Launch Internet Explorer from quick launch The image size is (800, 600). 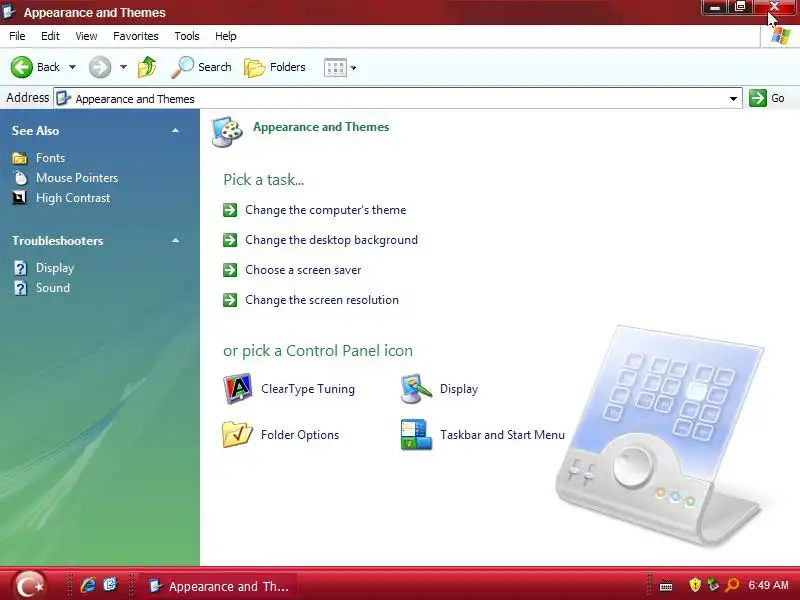[x=88, y=585]
